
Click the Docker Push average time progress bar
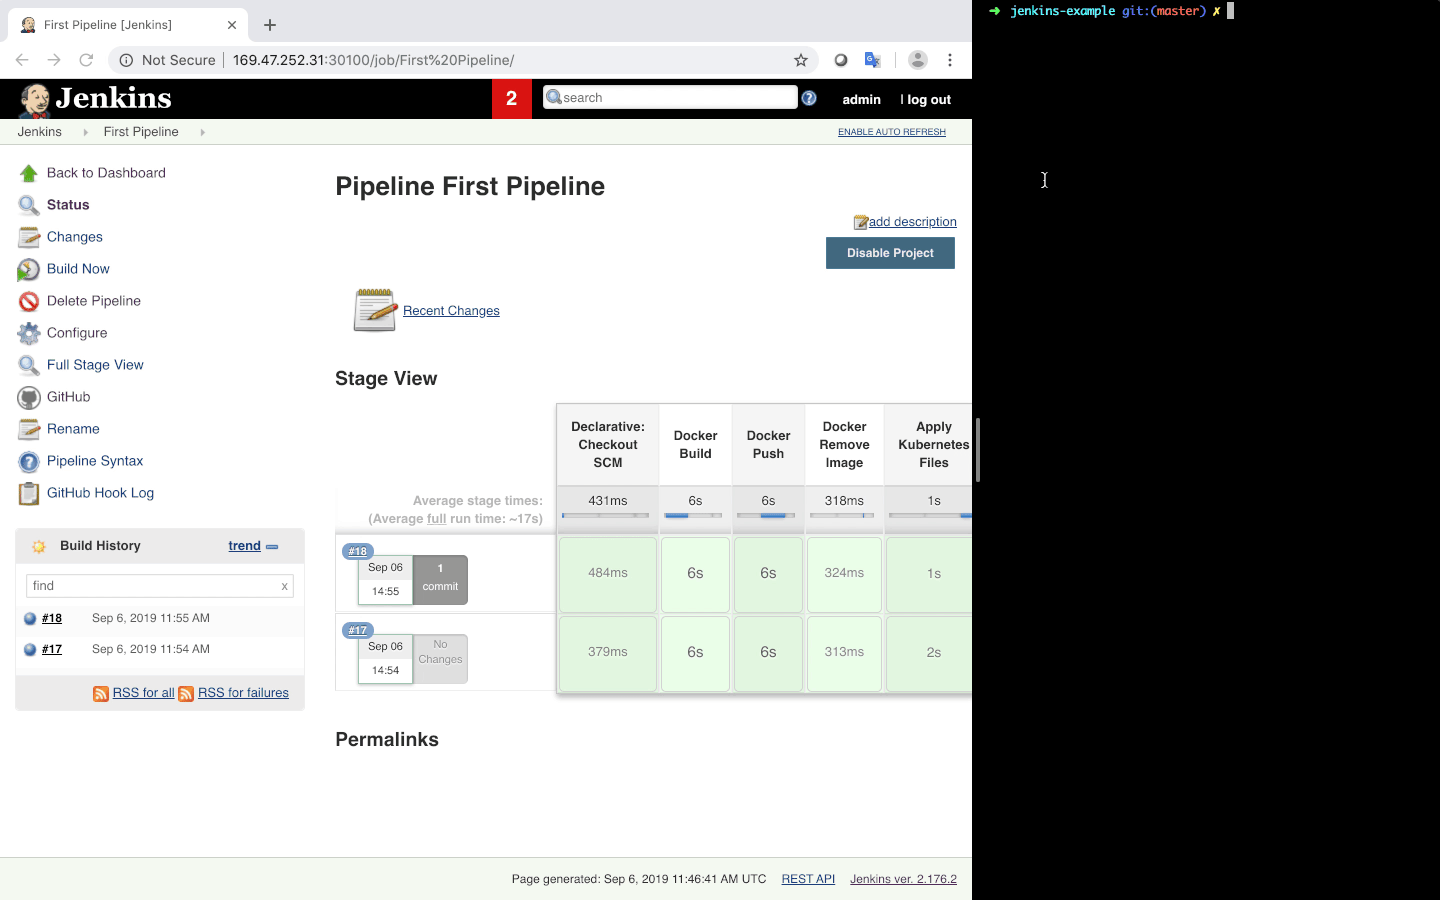[766, 516]
